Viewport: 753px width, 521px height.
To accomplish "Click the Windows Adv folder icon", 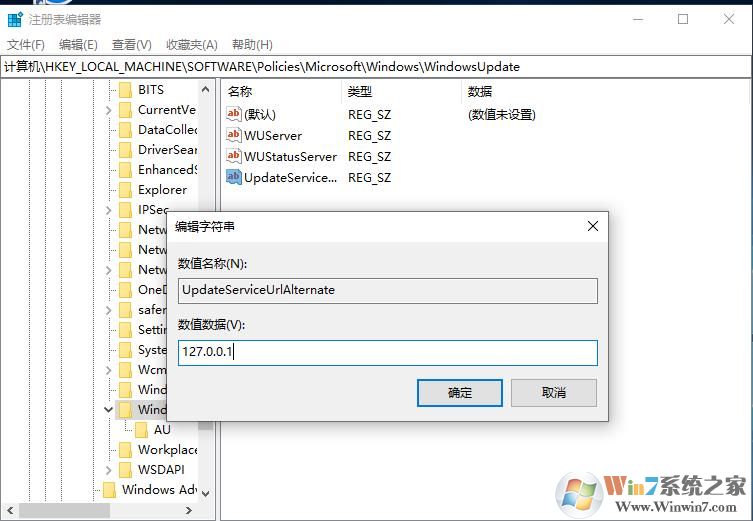I will pos(109,490).
